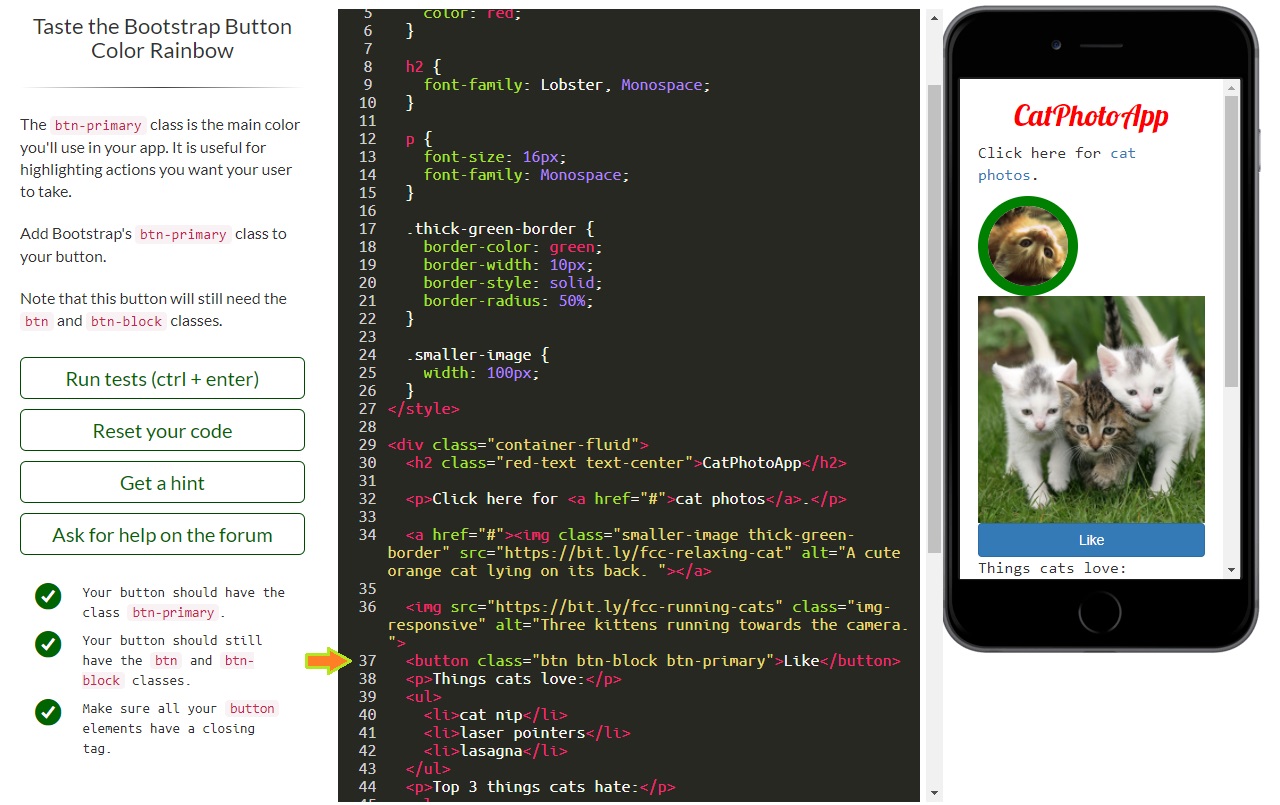1280x805 pixels.
Task: Click the CatPhotoApp heading in the preview
Action: coord(1090,116)
